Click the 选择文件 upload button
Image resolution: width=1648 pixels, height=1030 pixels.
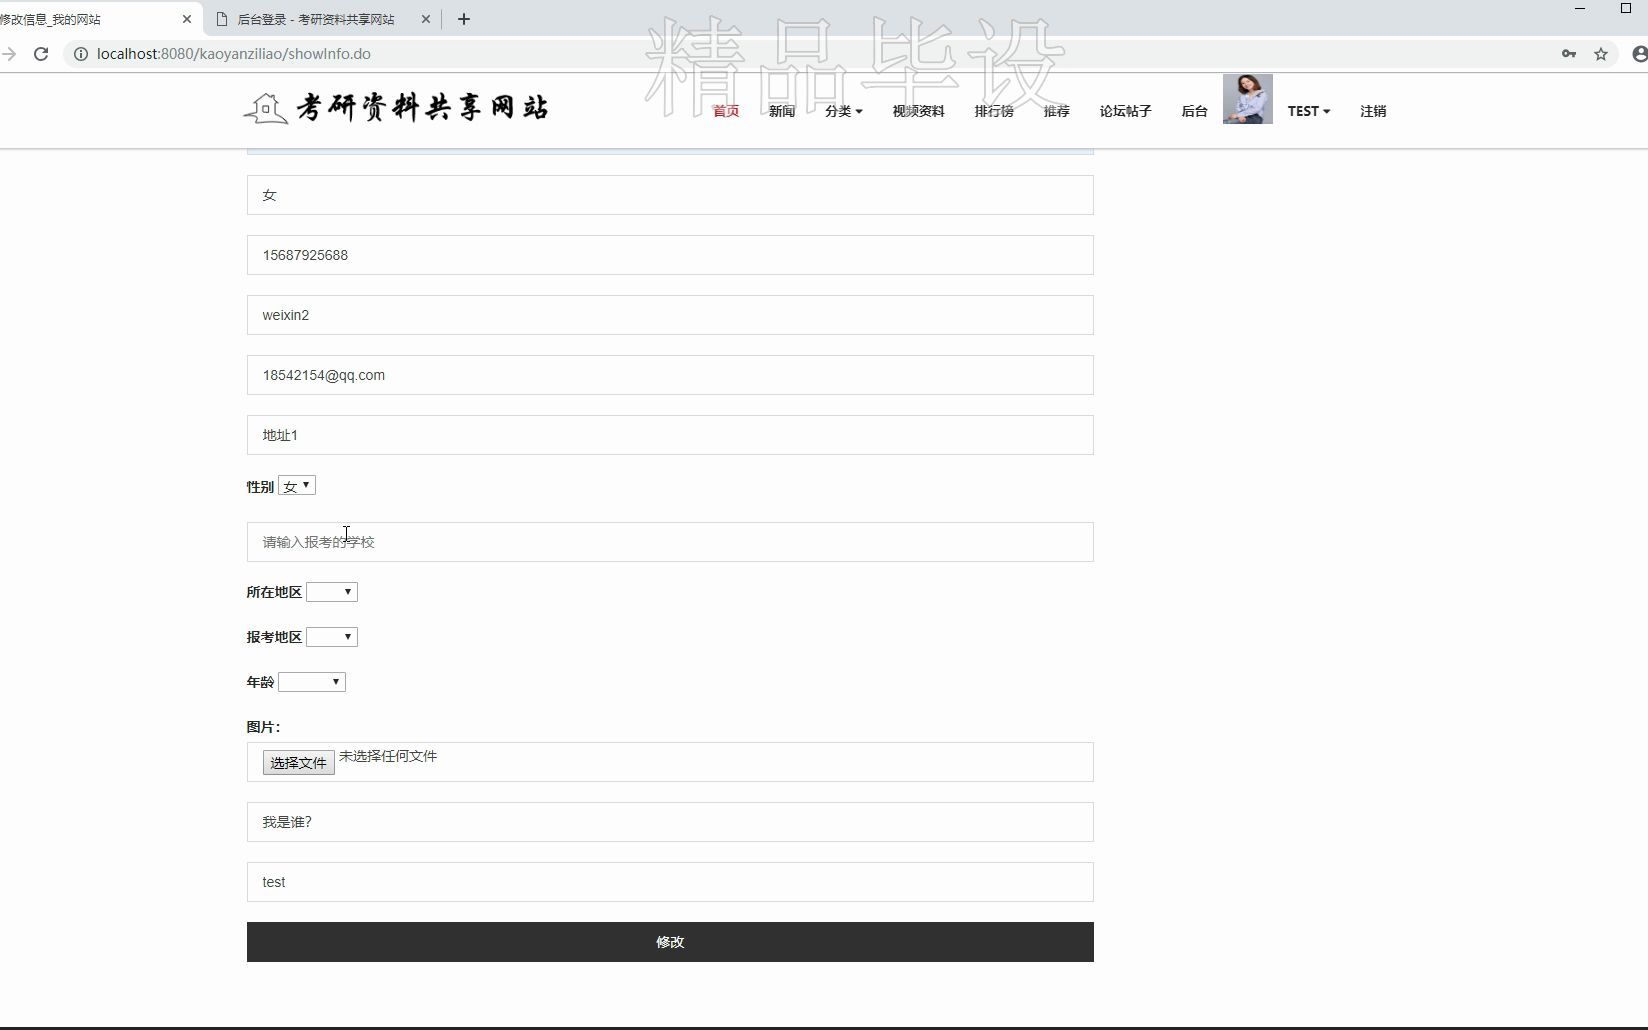click(x=298, y=762)
